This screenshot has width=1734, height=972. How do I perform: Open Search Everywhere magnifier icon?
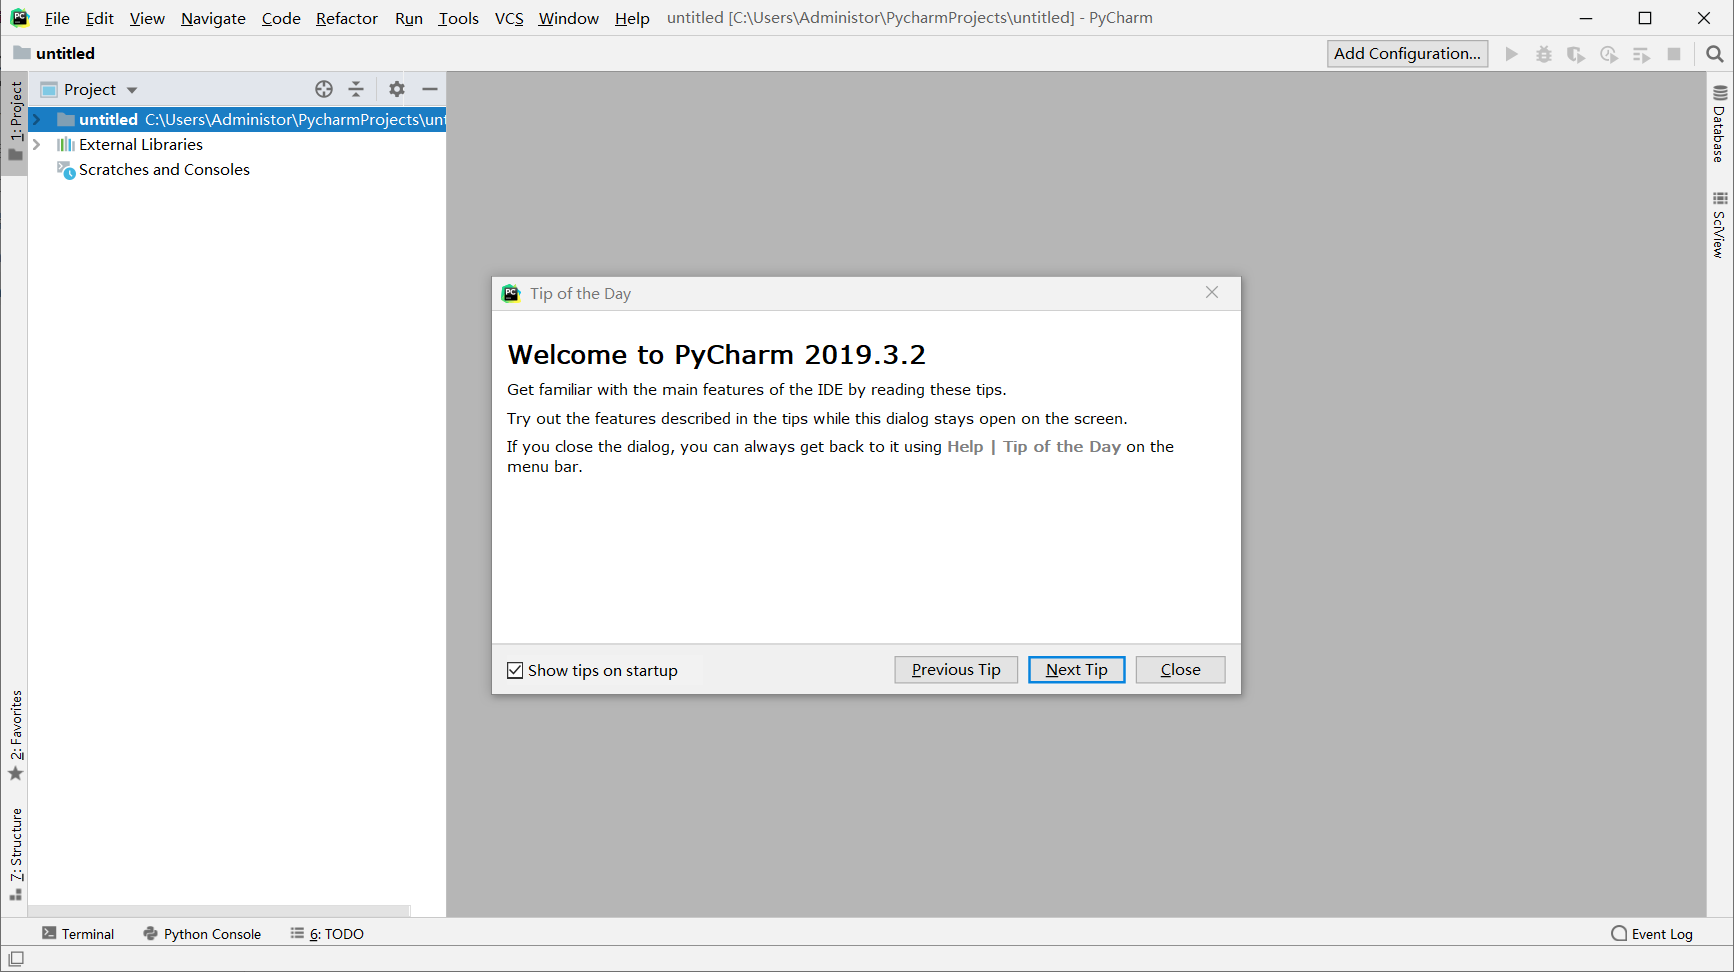pyautogui.click(x=1715, y=54)
